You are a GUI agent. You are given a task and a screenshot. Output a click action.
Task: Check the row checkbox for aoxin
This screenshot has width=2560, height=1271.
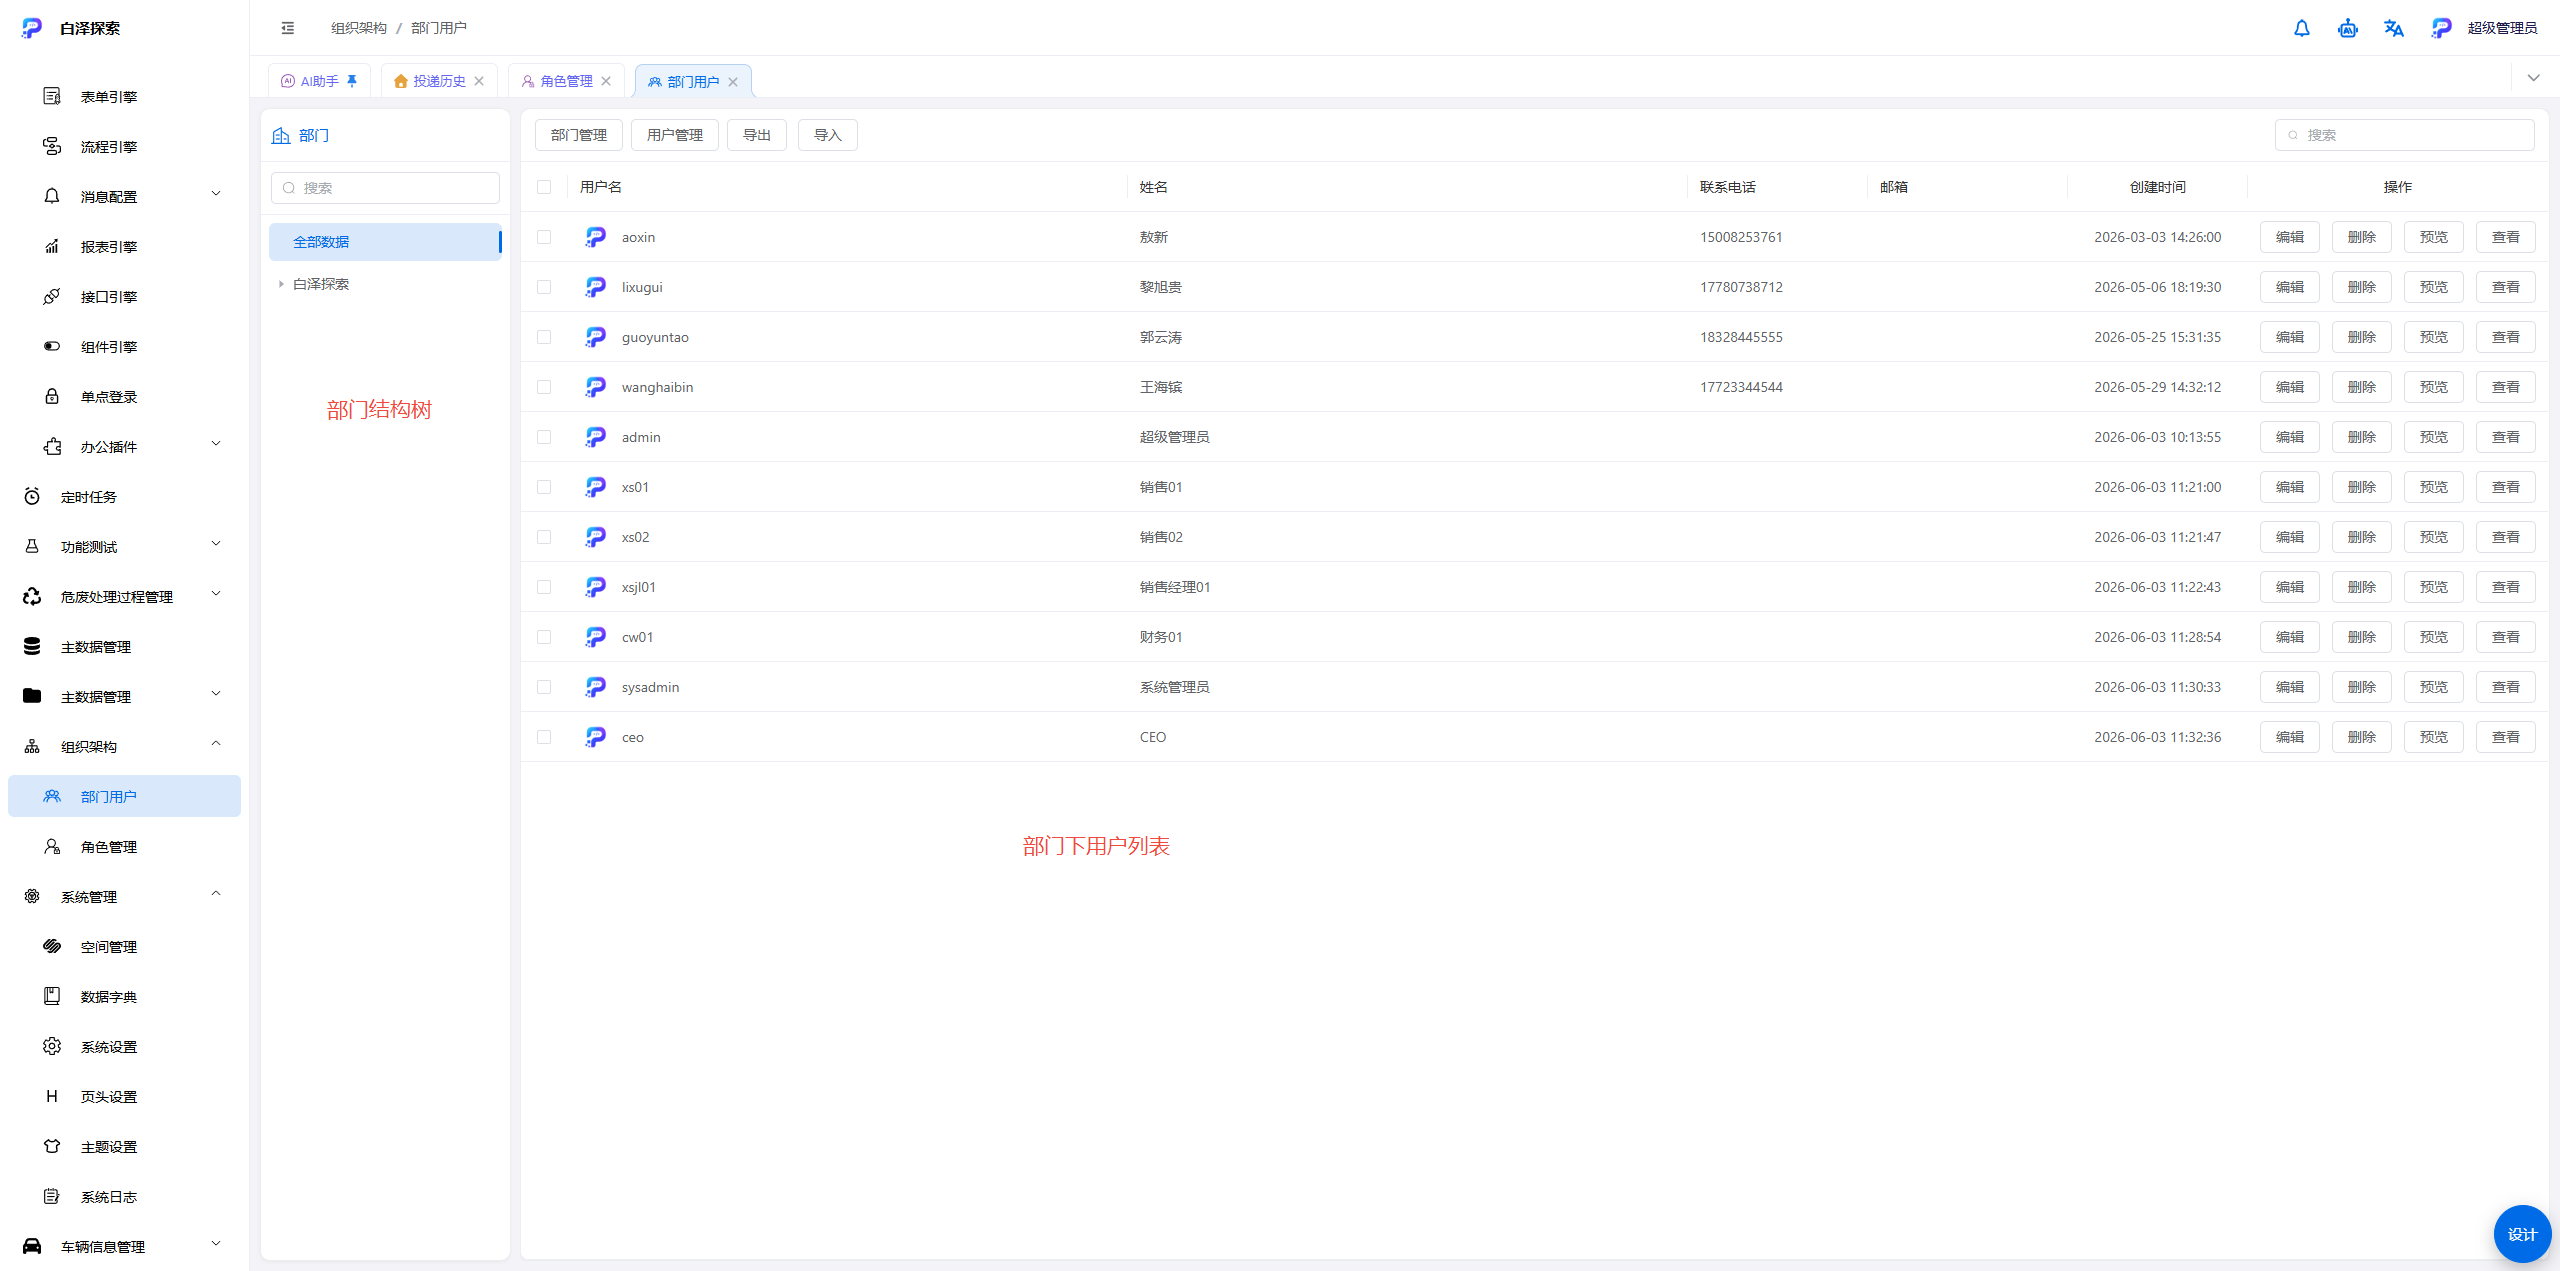click(544, 237)
